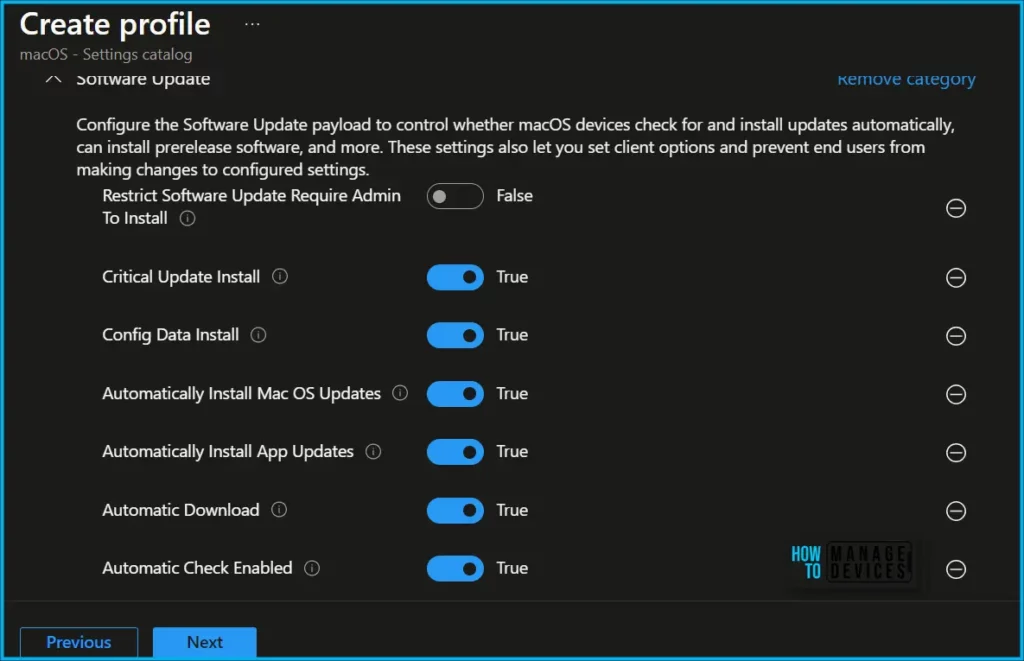Click the Automatic Download label text
Viewport: 1024px width, 661px height.
pyautogui.click(x=181, y=510)
